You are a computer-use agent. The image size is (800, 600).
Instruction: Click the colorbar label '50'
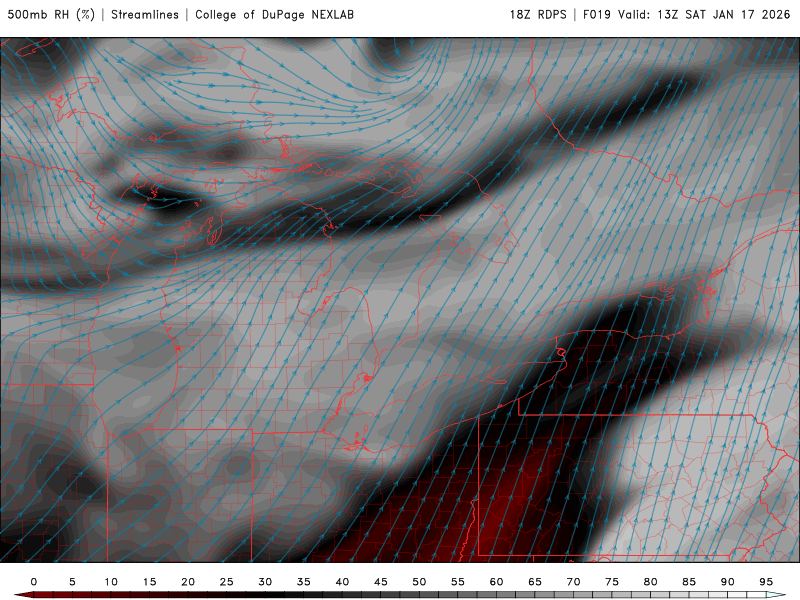pos(419,582)
